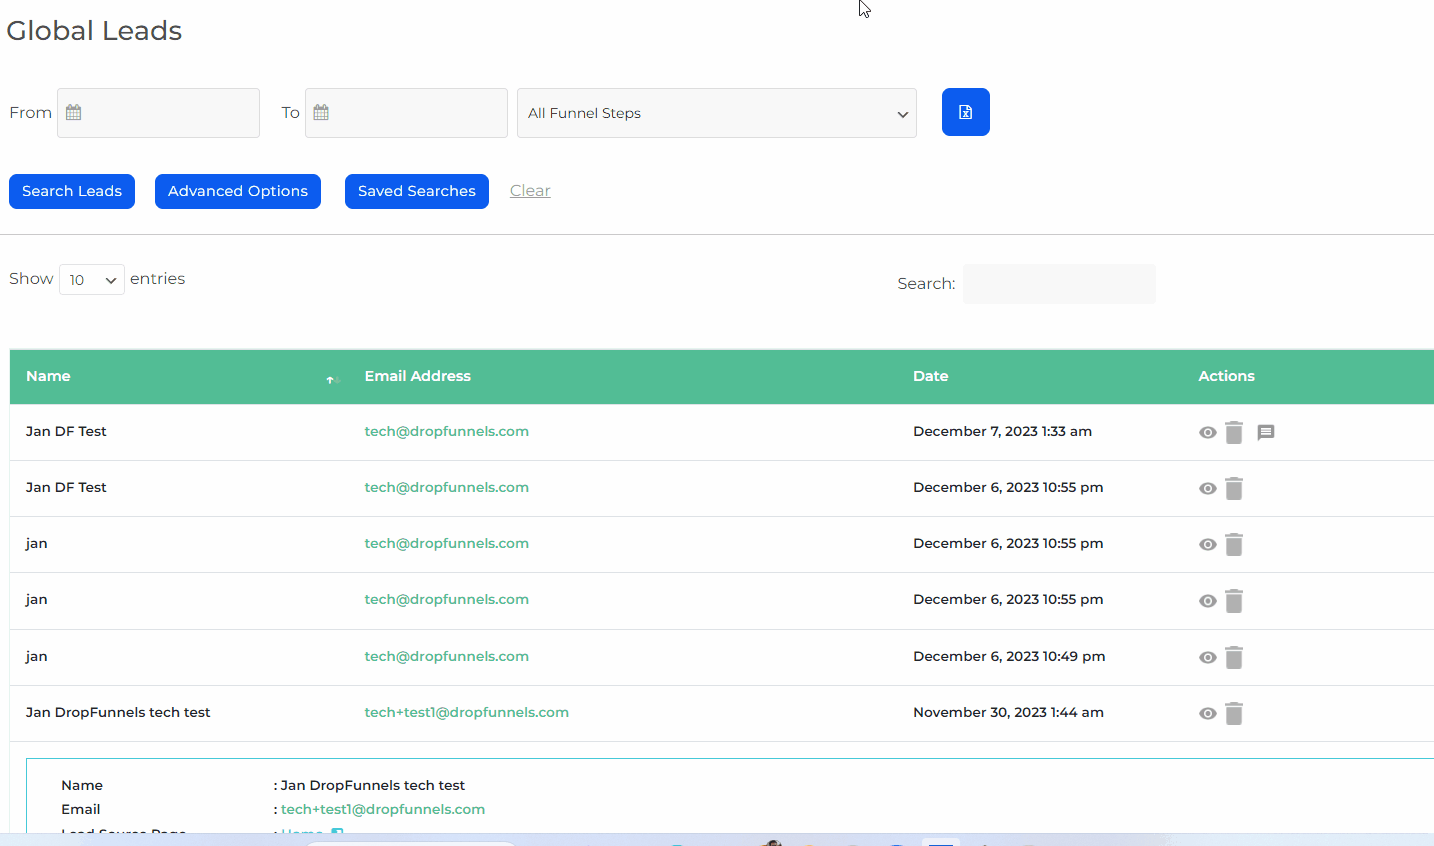Toggle eye icon for December 7 lead

tap(1207, 432)
